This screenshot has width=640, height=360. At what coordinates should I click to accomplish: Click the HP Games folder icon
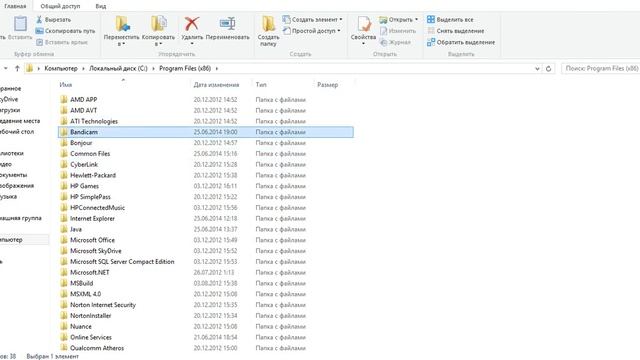point(64,186)
